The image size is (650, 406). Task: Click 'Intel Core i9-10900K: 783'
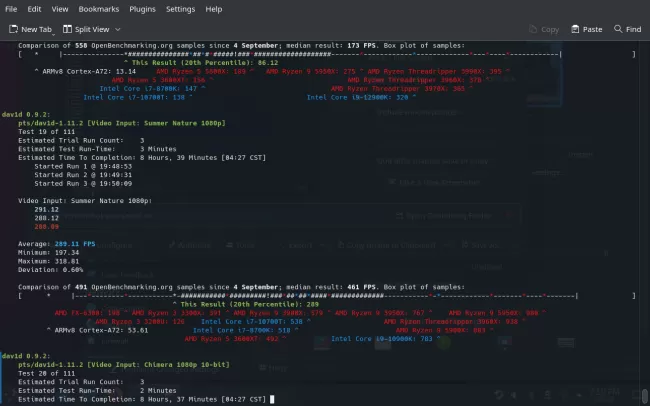(x=381, y=339)
